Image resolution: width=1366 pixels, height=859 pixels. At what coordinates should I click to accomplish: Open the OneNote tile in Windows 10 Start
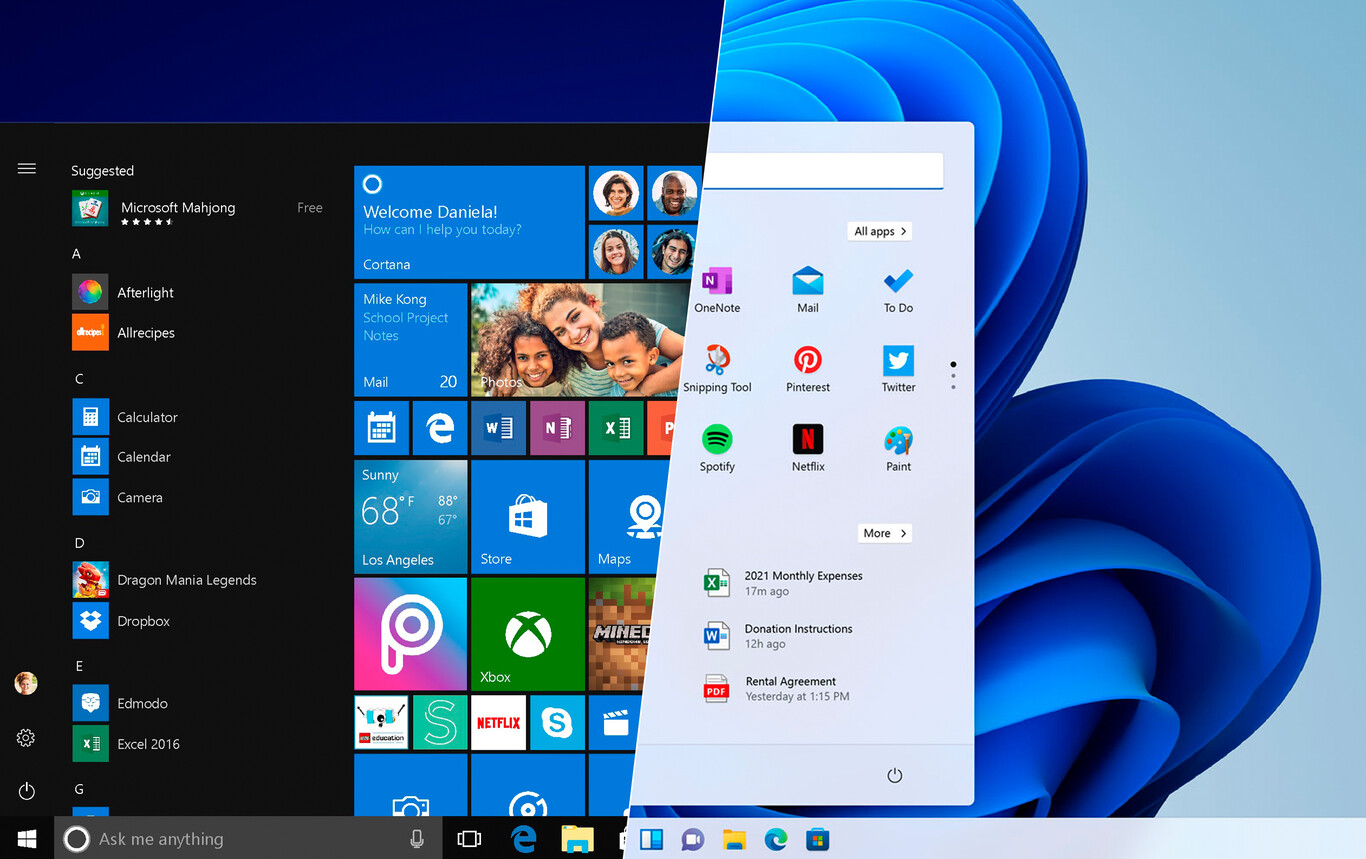557,428
